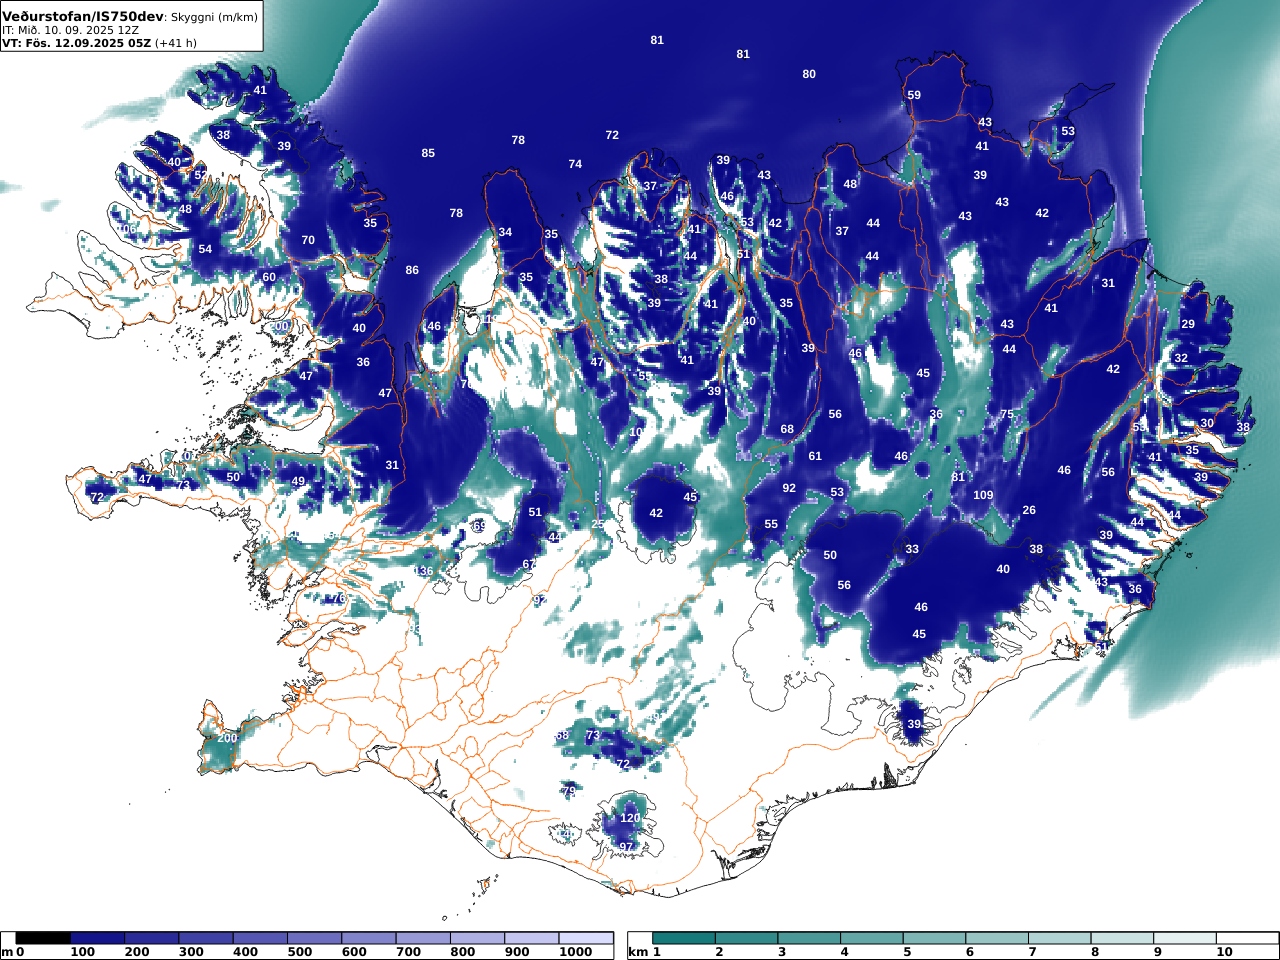Click the visibility value 33 on the glacier
Viewport: 1280px width, 960px height.
pyautogui.click(x=912, y=549)
